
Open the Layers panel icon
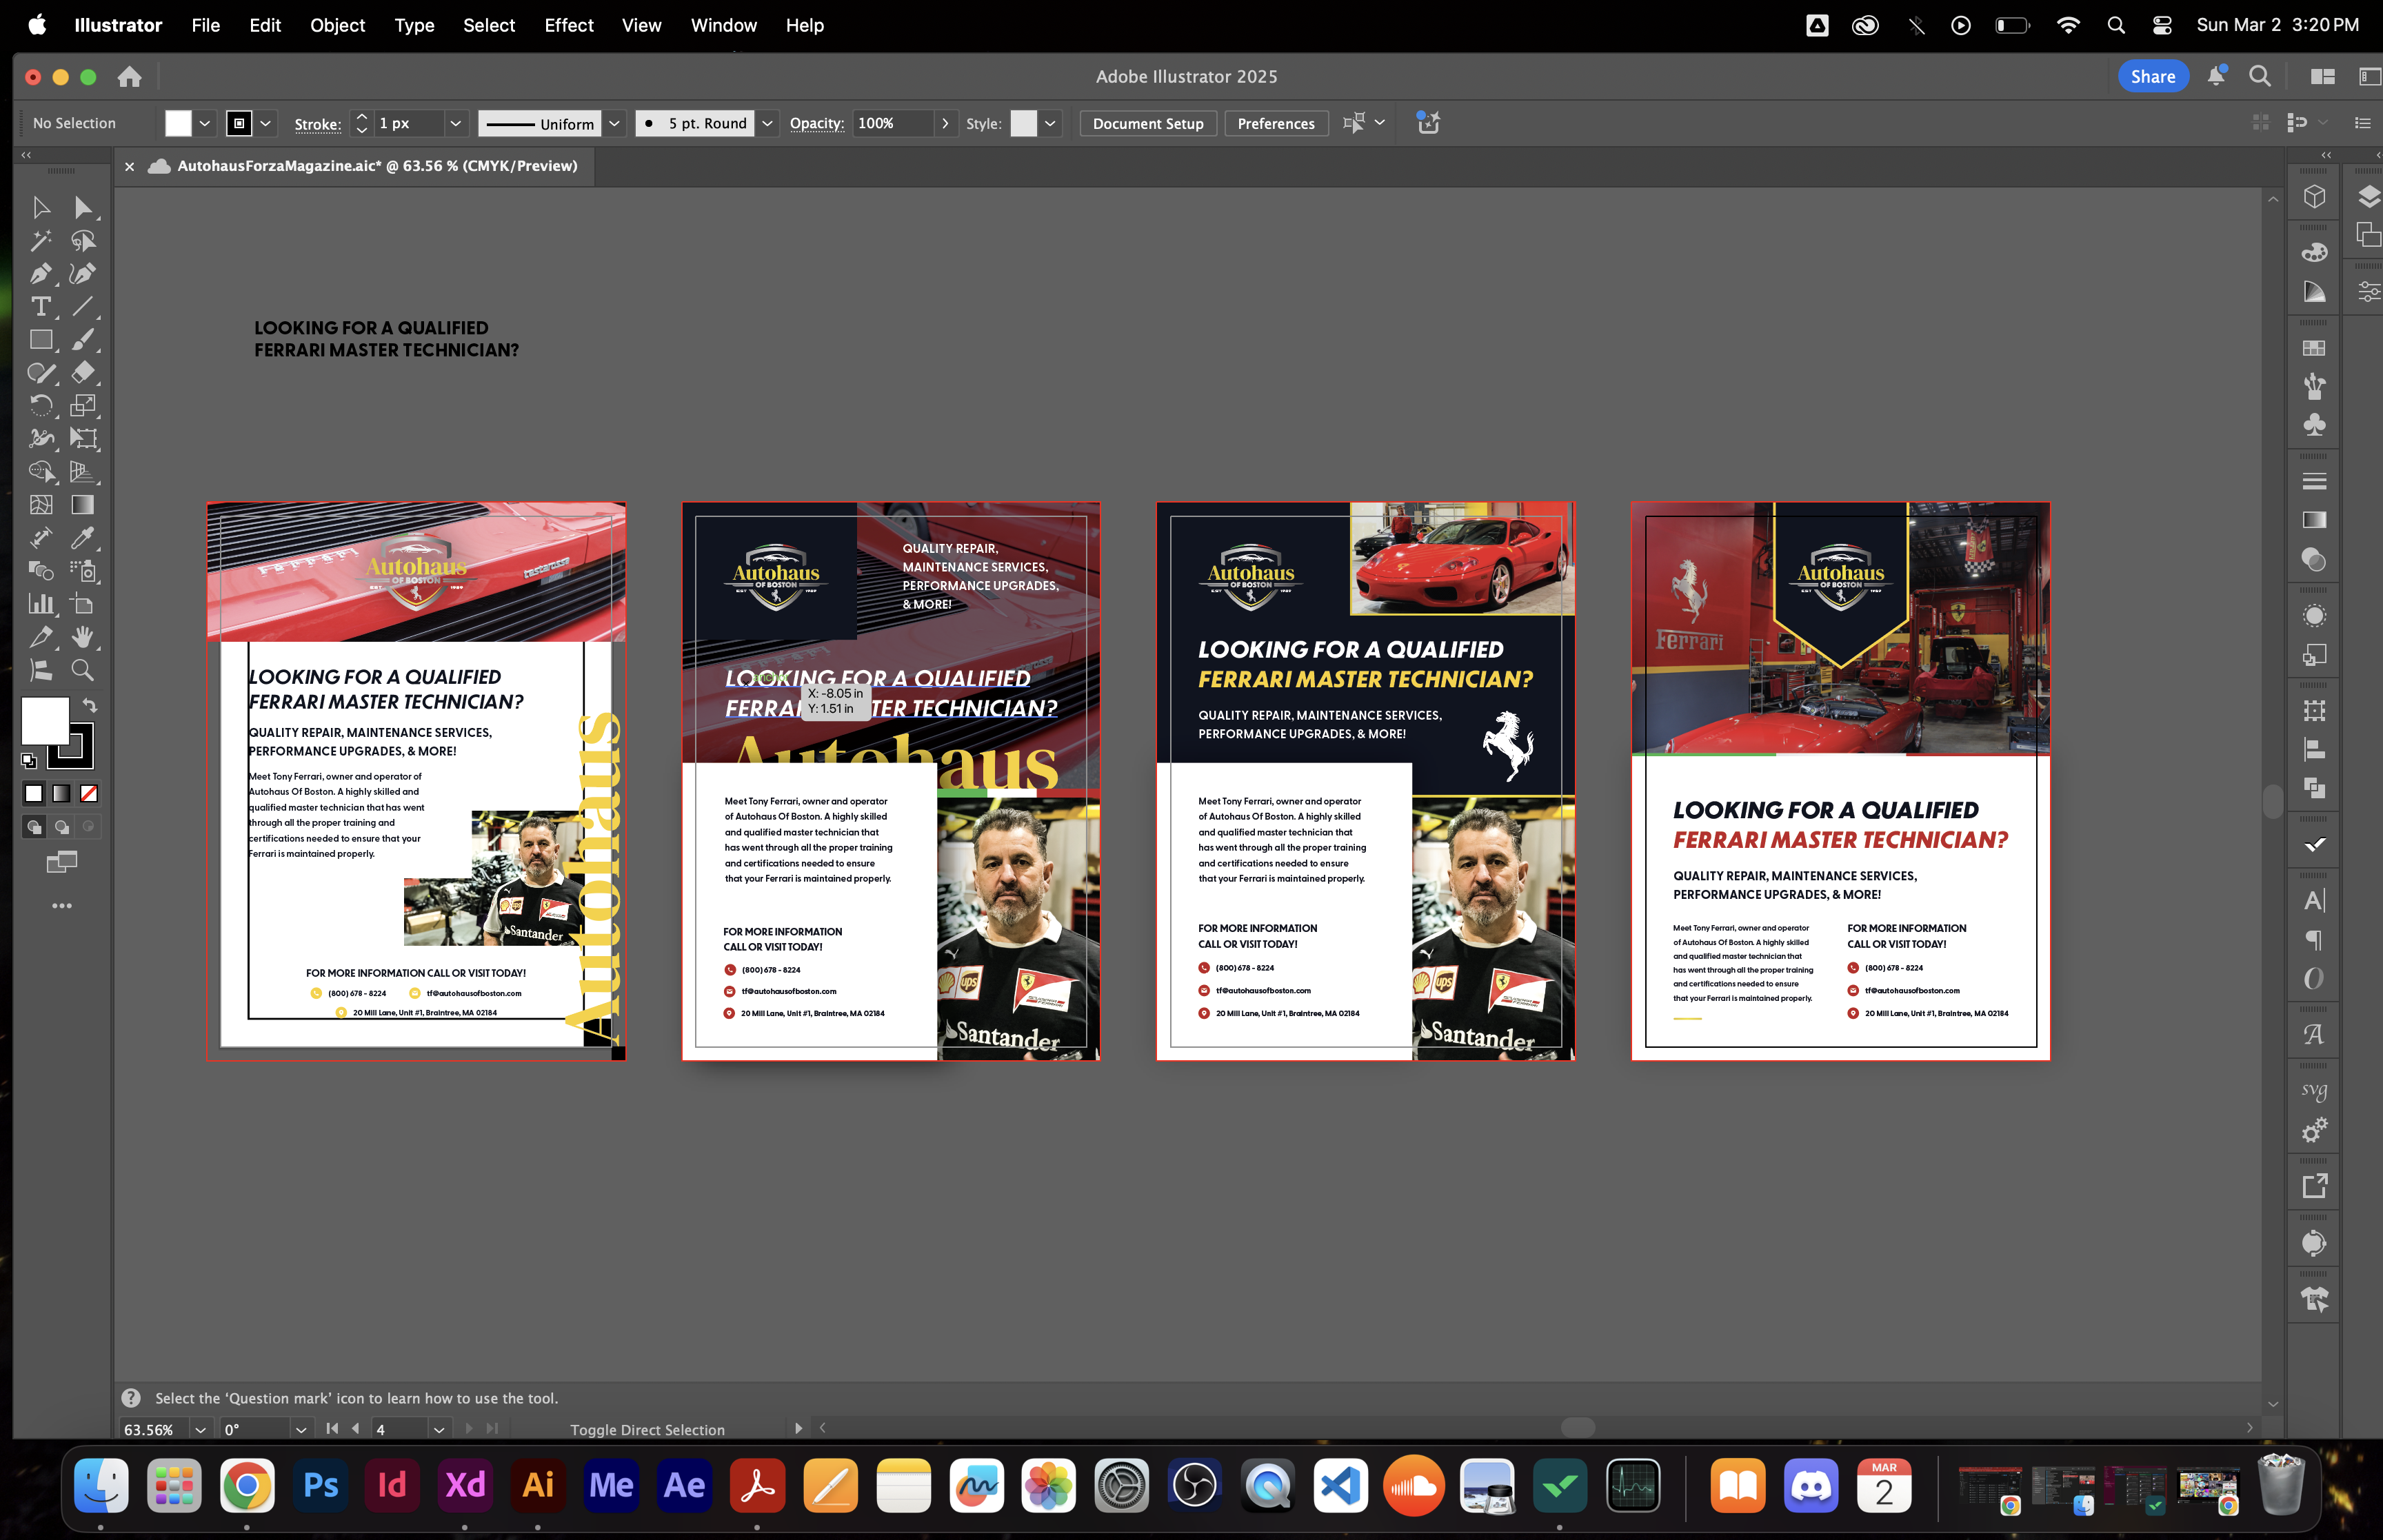click(2368, 196)
